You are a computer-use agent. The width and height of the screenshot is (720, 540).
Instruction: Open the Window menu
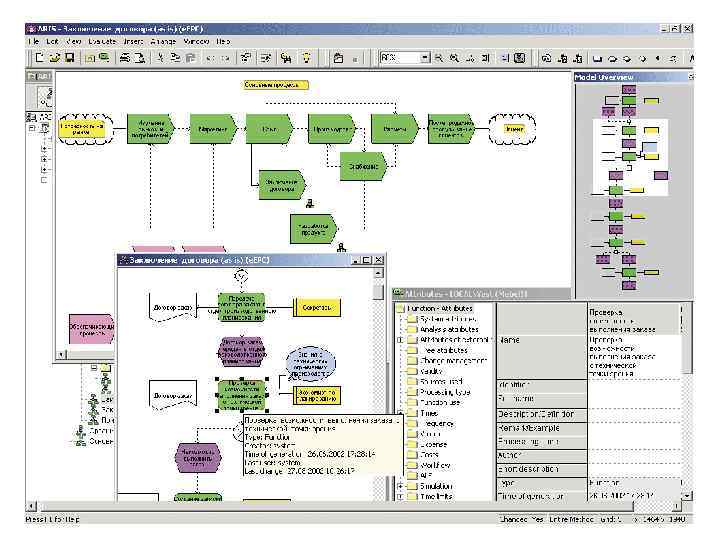[196, 41]
